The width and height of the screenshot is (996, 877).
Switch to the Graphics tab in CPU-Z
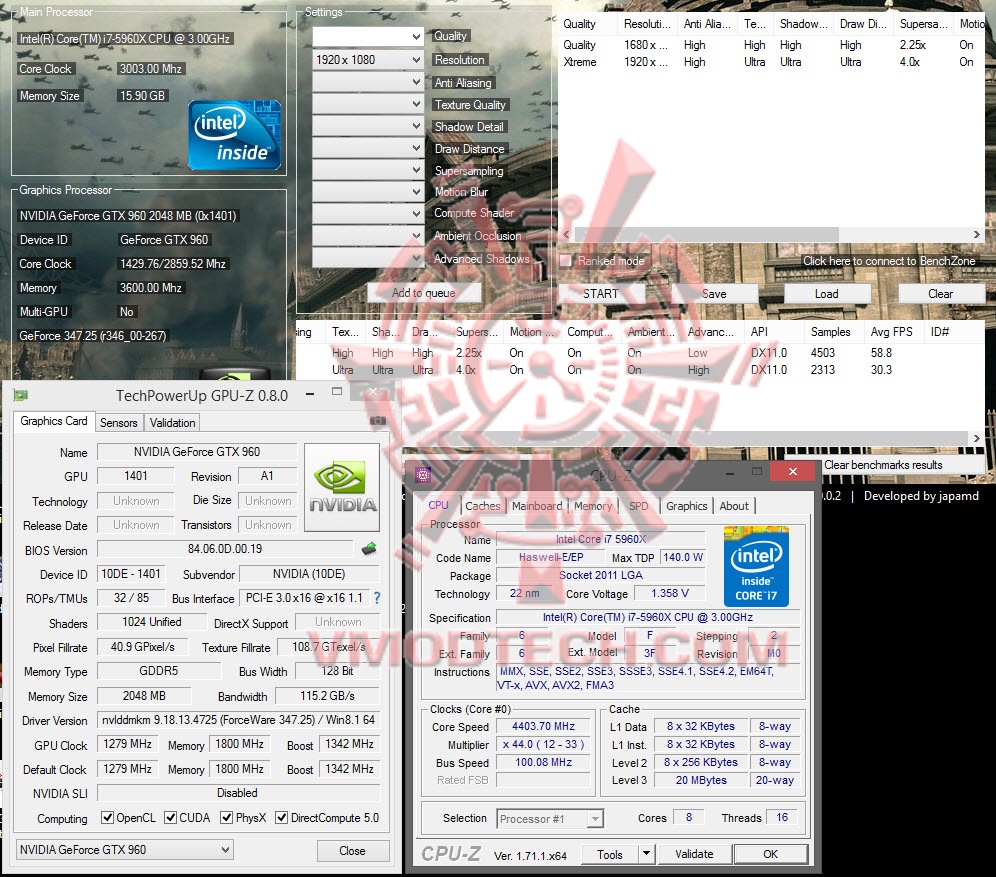coord(687,506)
